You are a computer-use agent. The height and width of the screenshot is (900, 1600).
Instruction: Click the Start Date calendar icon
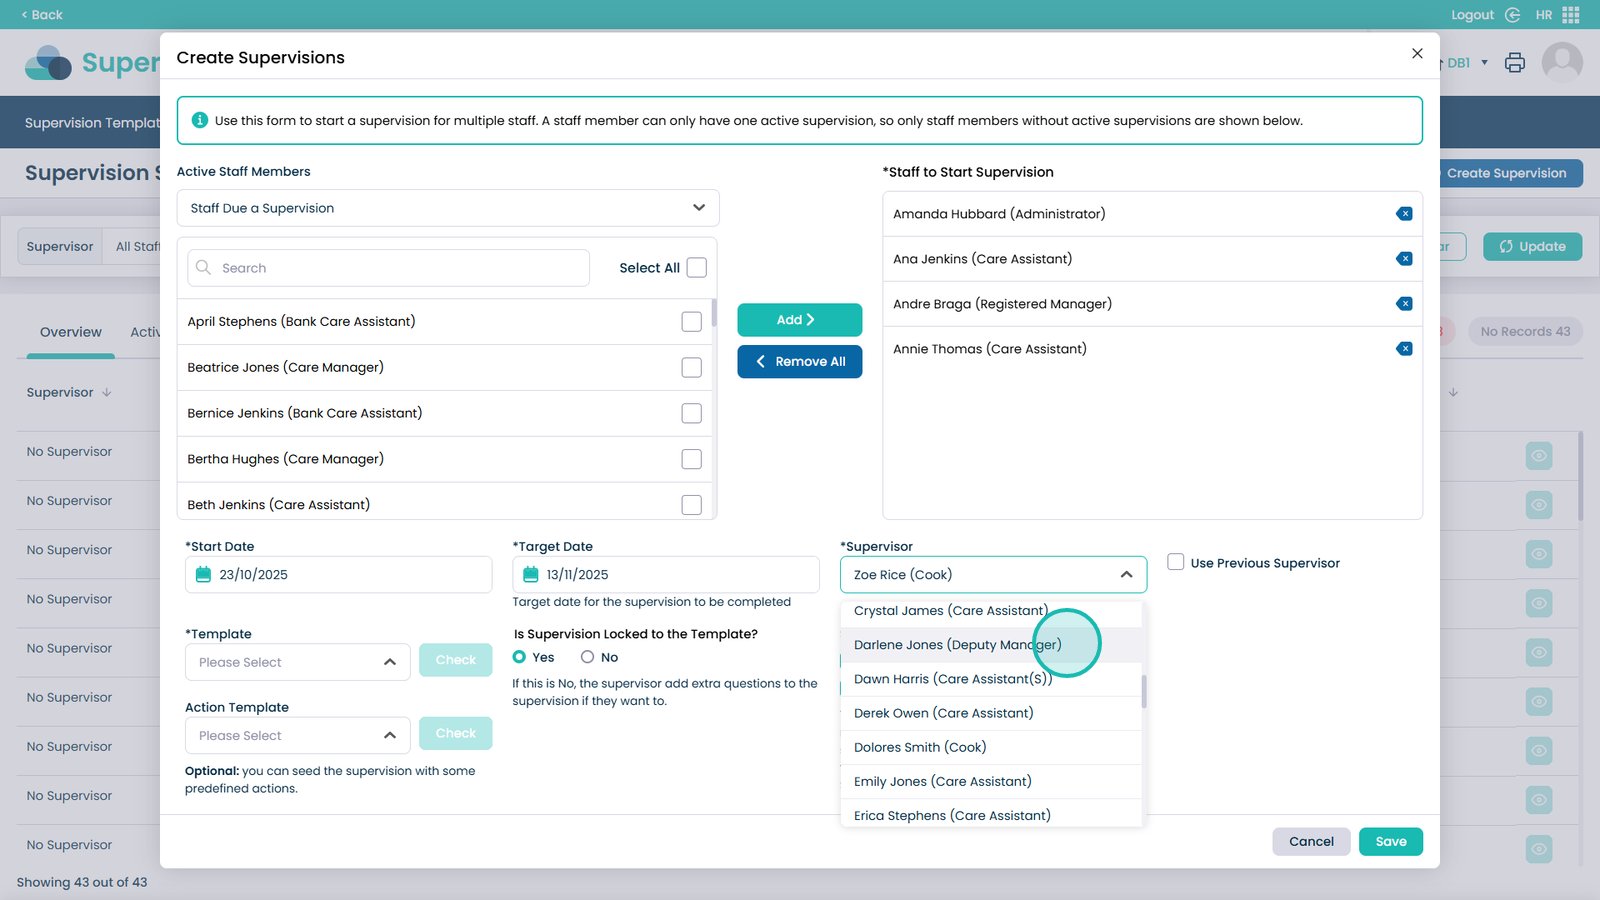click(204, 575)
